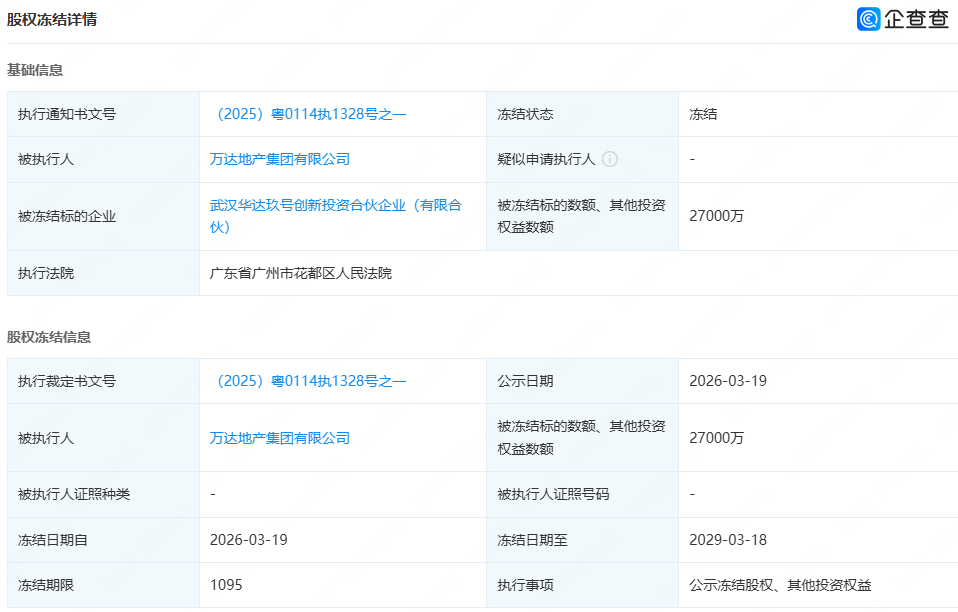Open the 执行通知书文号 case number link
Image resolution: width=958 pixels, height=612 pixels.
308,114
